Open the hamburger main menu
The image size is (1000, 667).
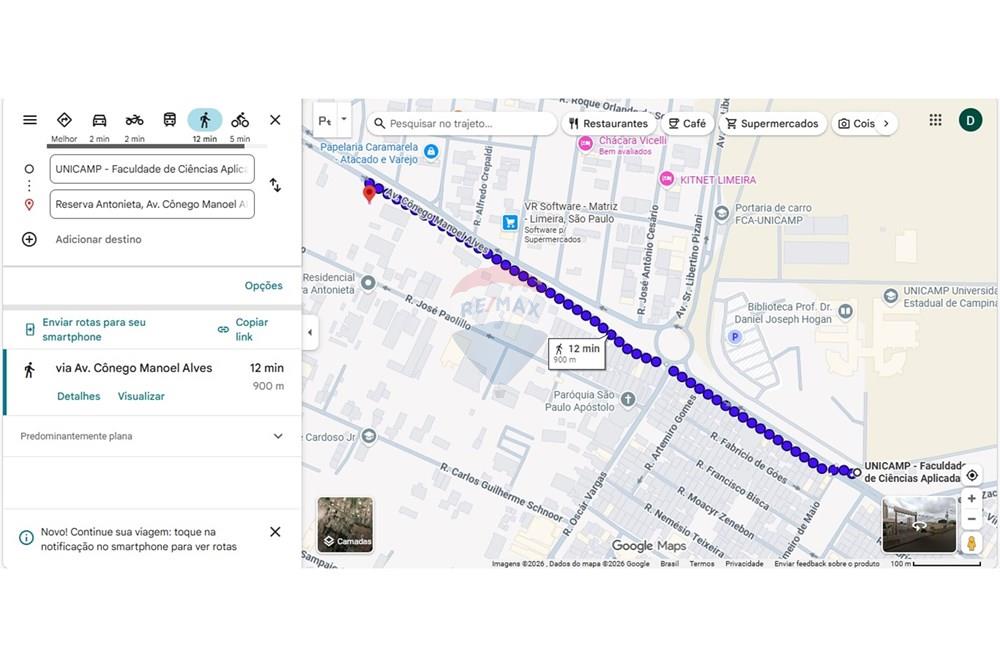pos(30,120)
